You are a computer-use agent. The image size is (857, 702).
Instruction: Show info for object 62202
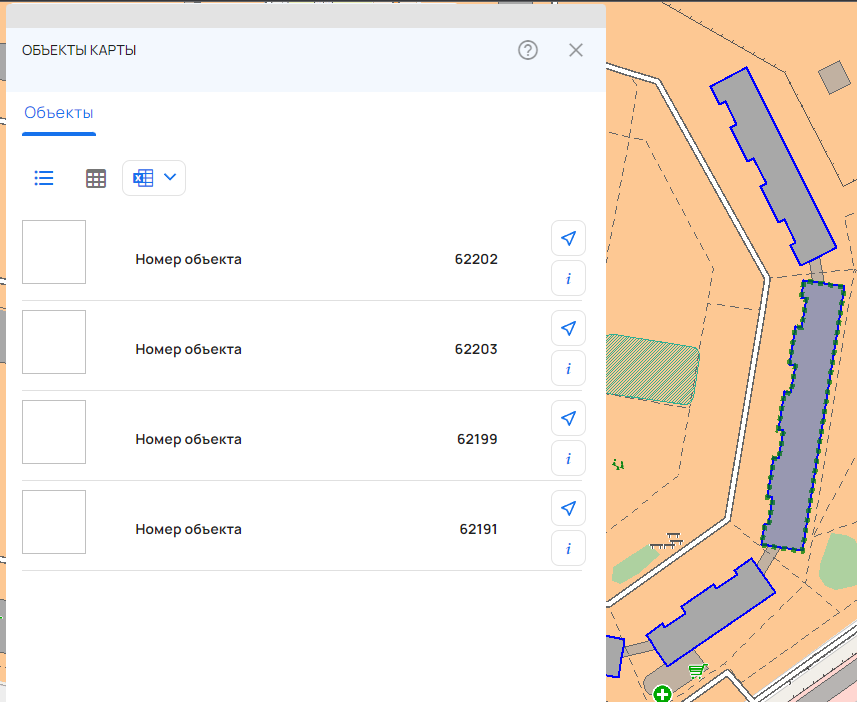pyautogui.click(x=568, y=279)
